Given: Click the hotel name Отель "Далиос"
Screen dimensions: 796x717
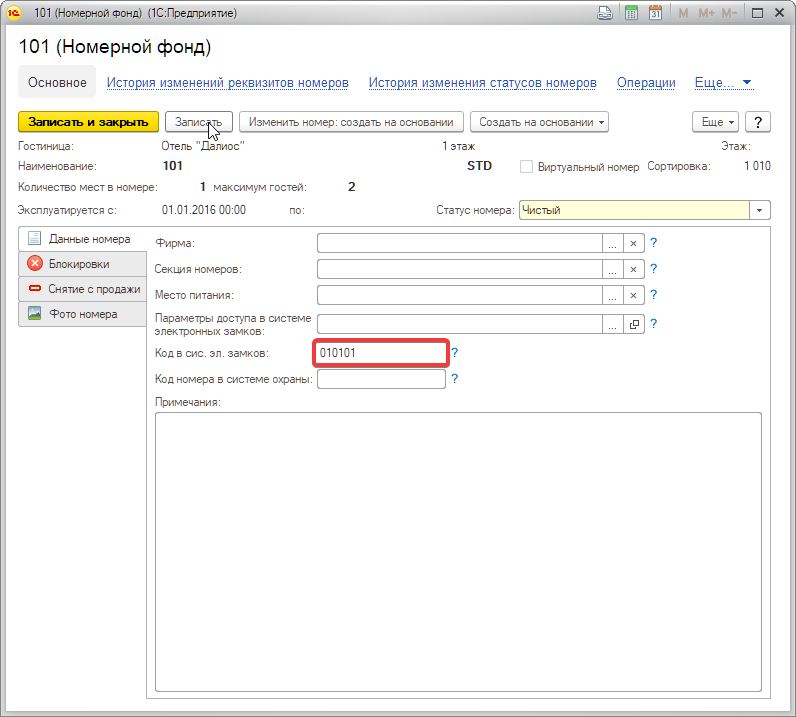Looking at the screenshot, I should (x=203, y=146).
